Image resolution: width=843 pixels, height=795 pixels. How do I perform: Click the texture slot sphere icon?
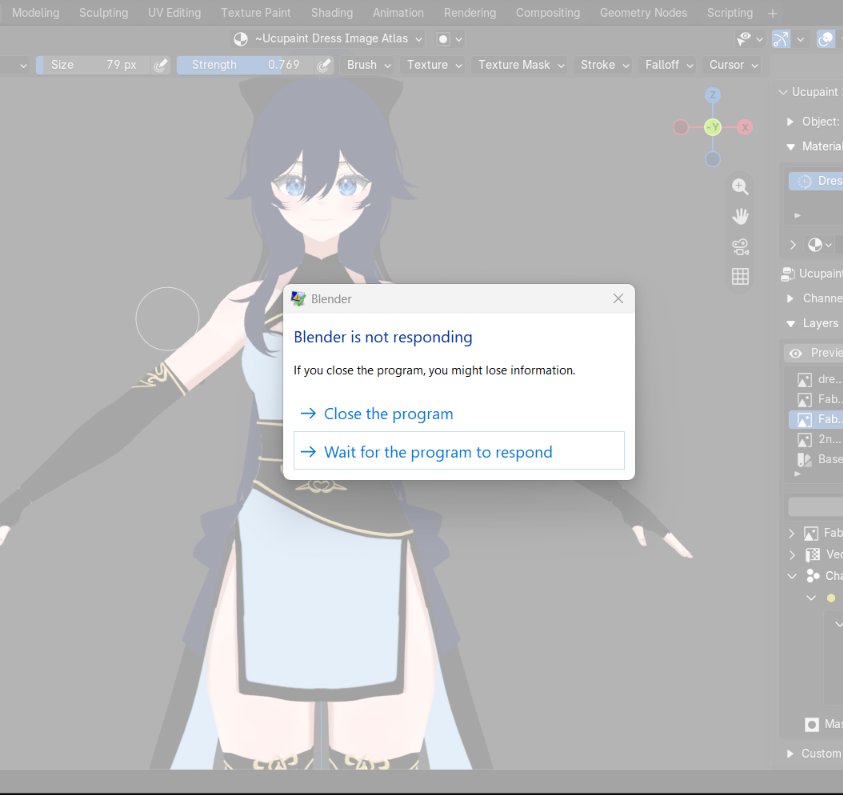click(x=240, y=39)
